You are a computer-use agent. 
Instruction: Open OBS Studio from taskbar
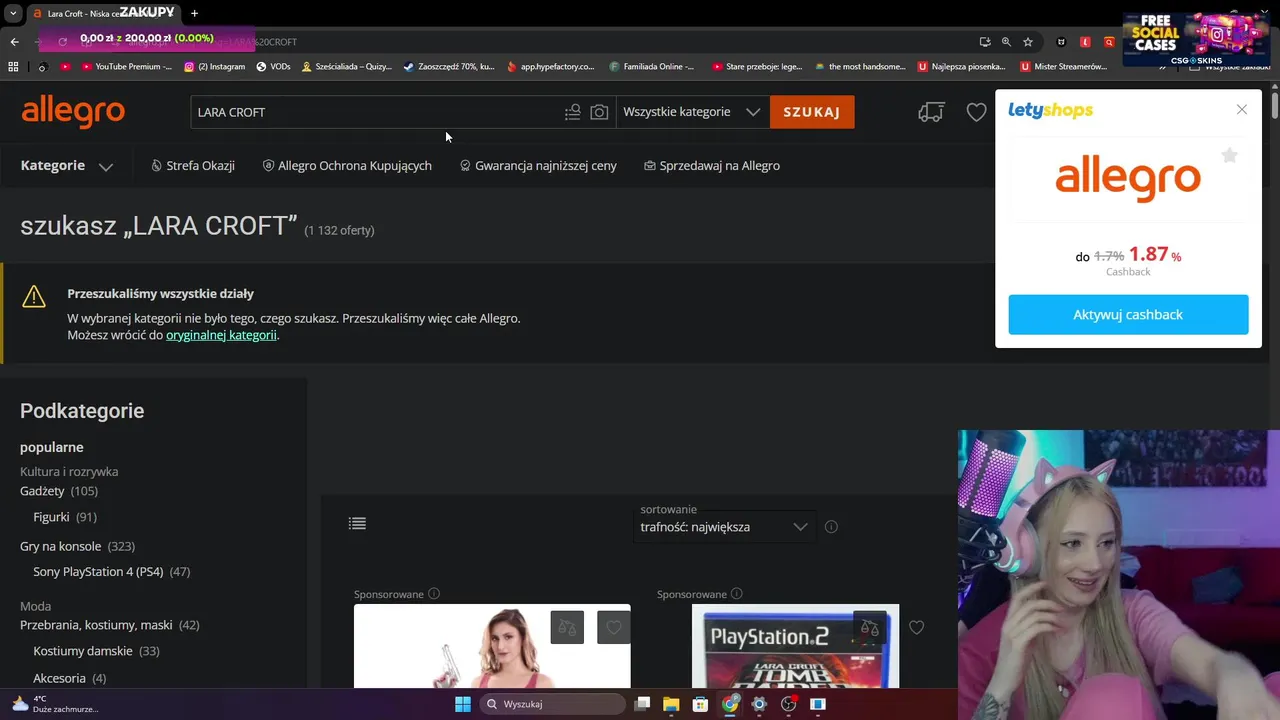click(789, 704)
